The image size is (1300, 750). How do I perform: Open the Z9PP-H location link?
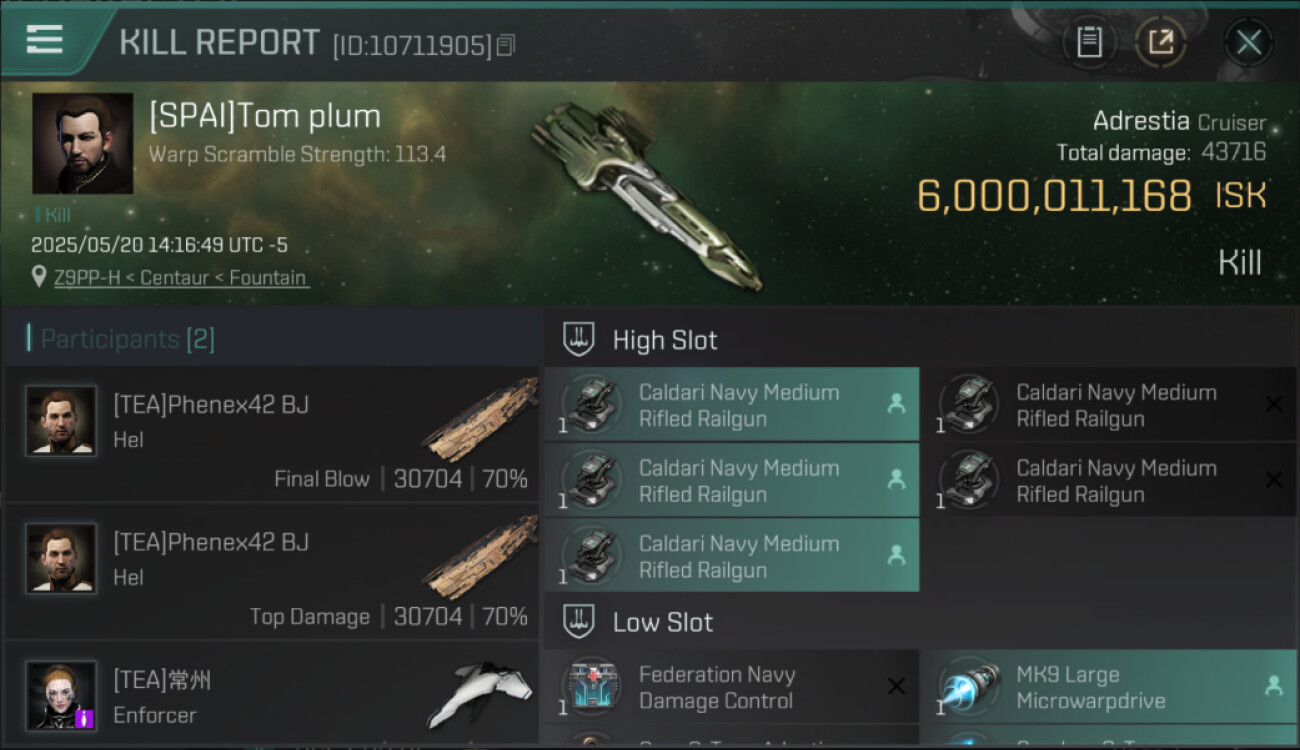click(x=181, y=278)
